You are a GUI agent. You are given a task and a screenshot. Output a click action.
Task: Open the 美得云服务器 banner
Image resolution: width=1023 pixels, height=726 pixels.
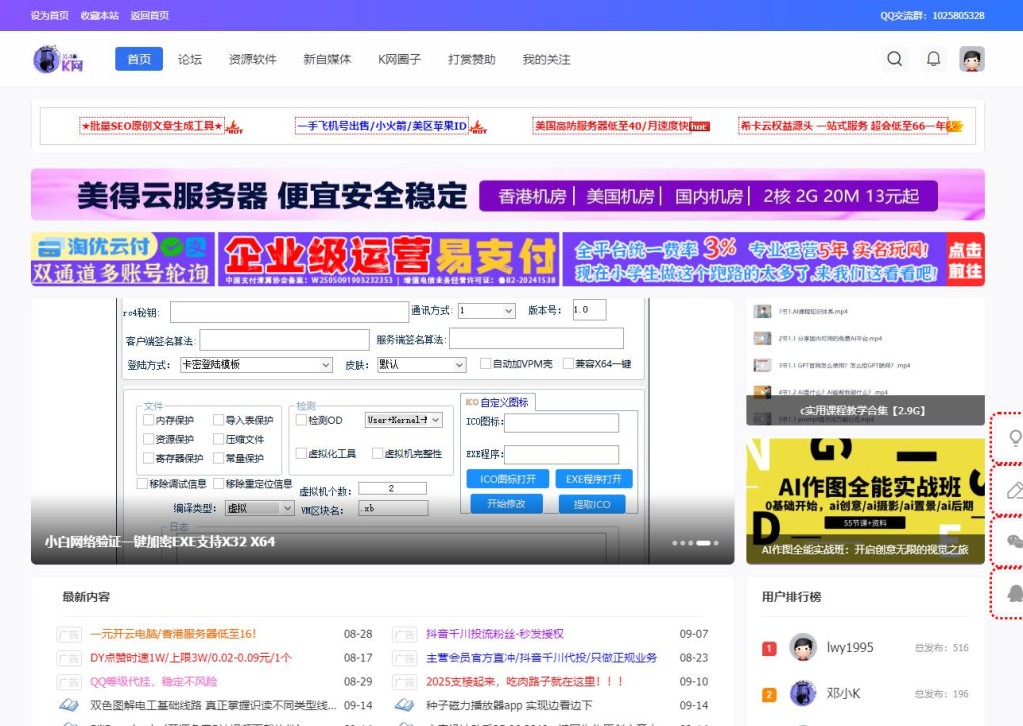(508, 194)
